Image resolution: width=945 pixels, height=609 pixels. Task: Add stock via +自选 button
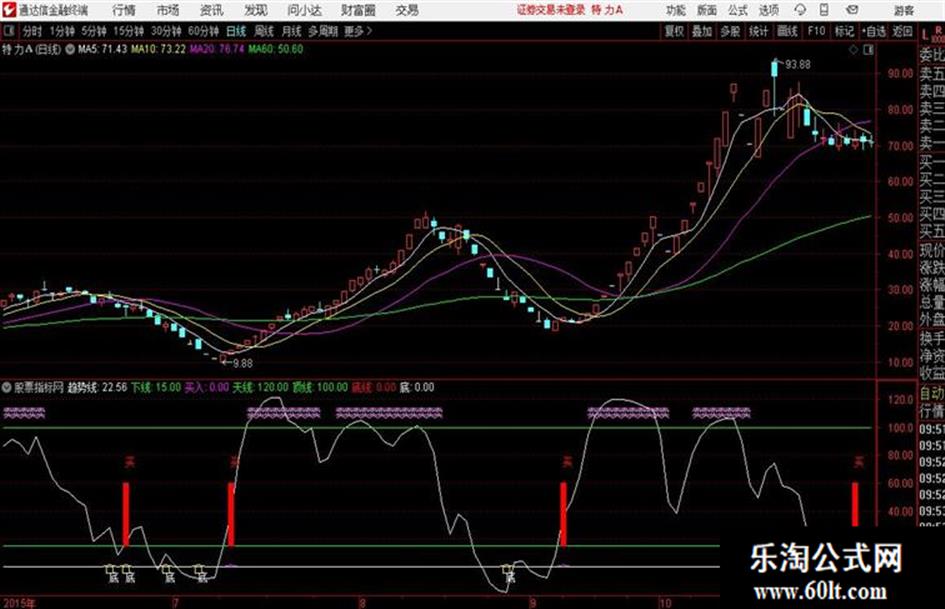[874, 31]
